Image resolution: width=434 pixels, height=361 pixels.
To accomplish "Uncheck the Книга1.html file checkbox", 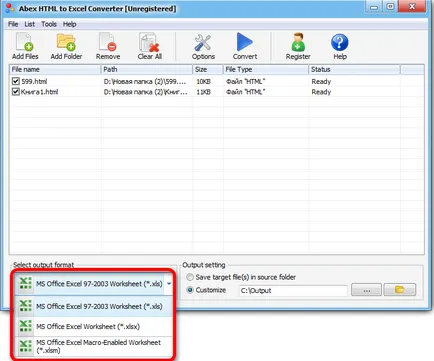I will (x=16, y=91).
